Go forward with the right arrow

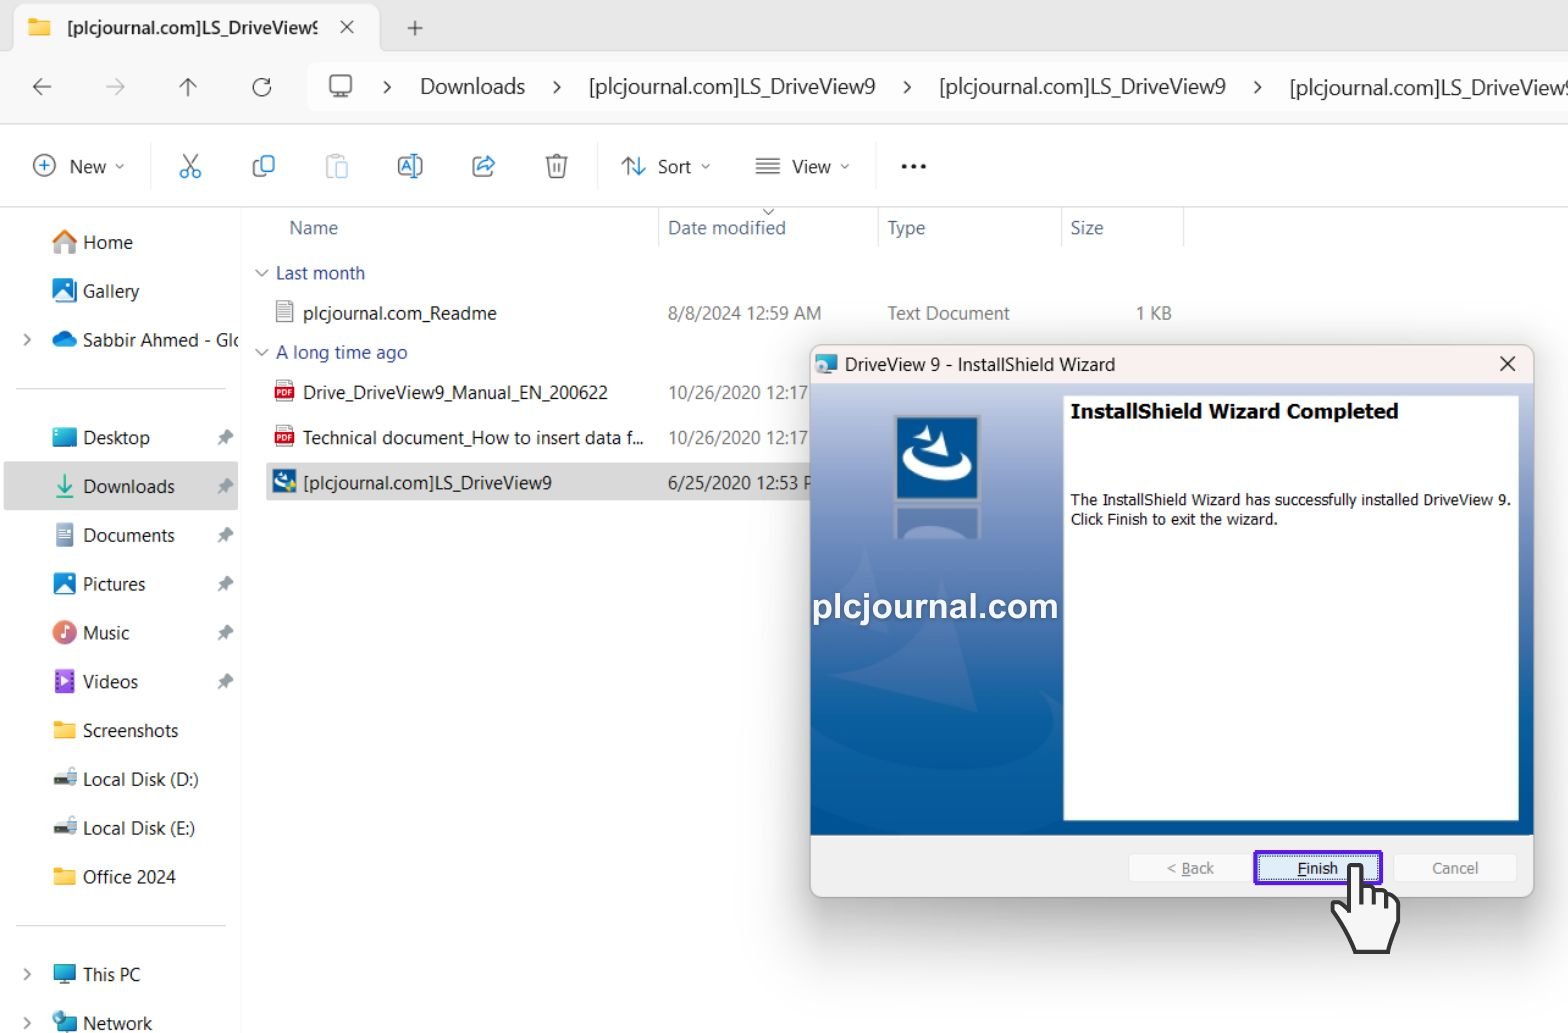point(115,87)
